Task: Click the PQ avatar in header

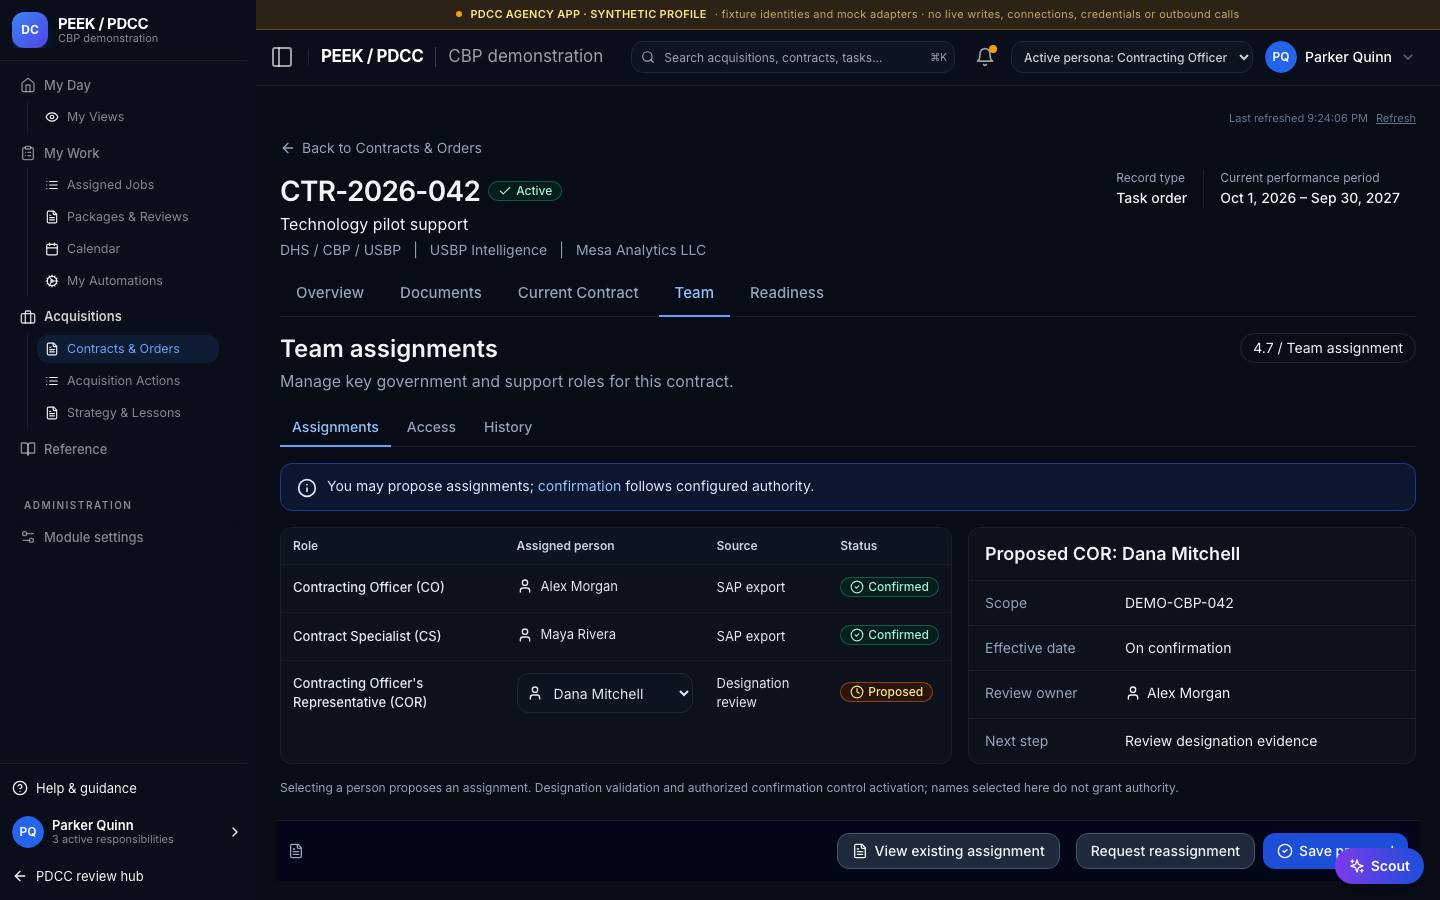Action: tap(1281, 57)
